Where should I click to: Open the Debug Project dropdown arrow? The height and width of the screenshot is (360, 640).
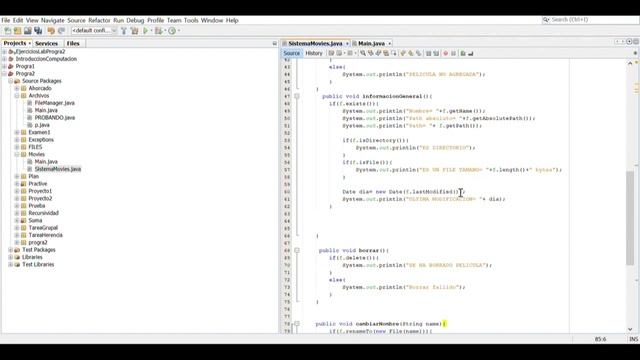[x=164, y=31]
